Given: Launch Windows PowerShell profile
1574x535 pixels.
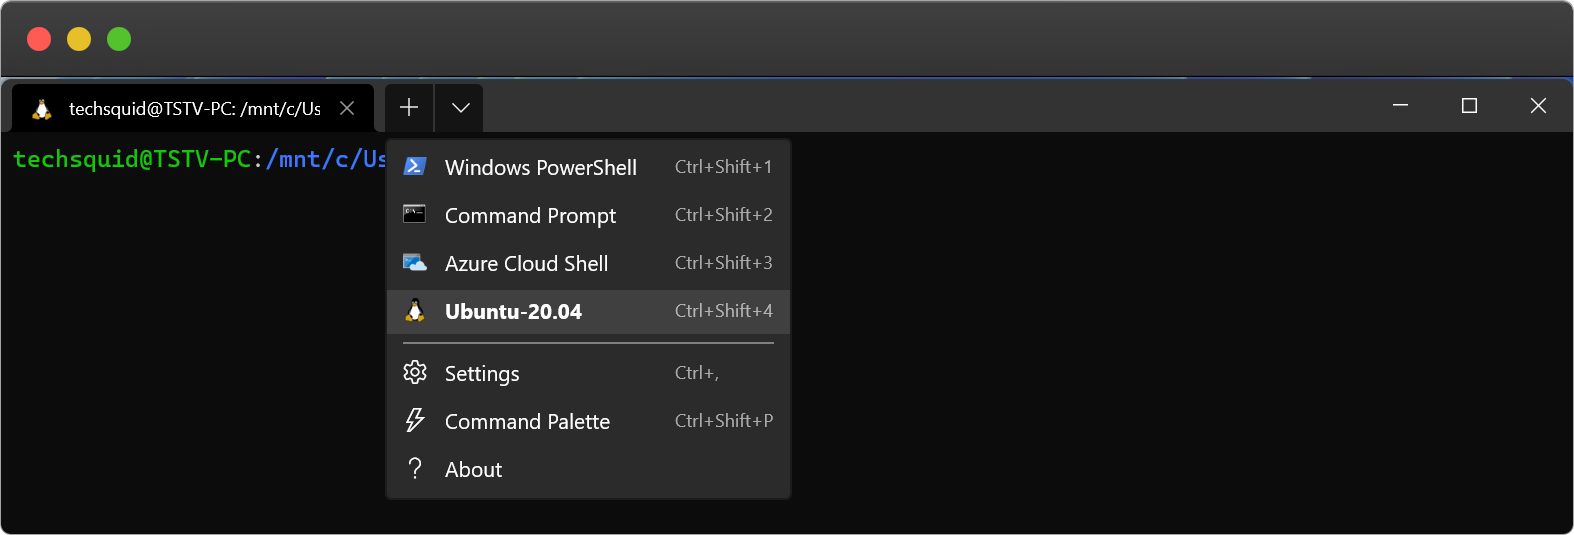Looking at the screenshot, I should [x=588, y=167].
